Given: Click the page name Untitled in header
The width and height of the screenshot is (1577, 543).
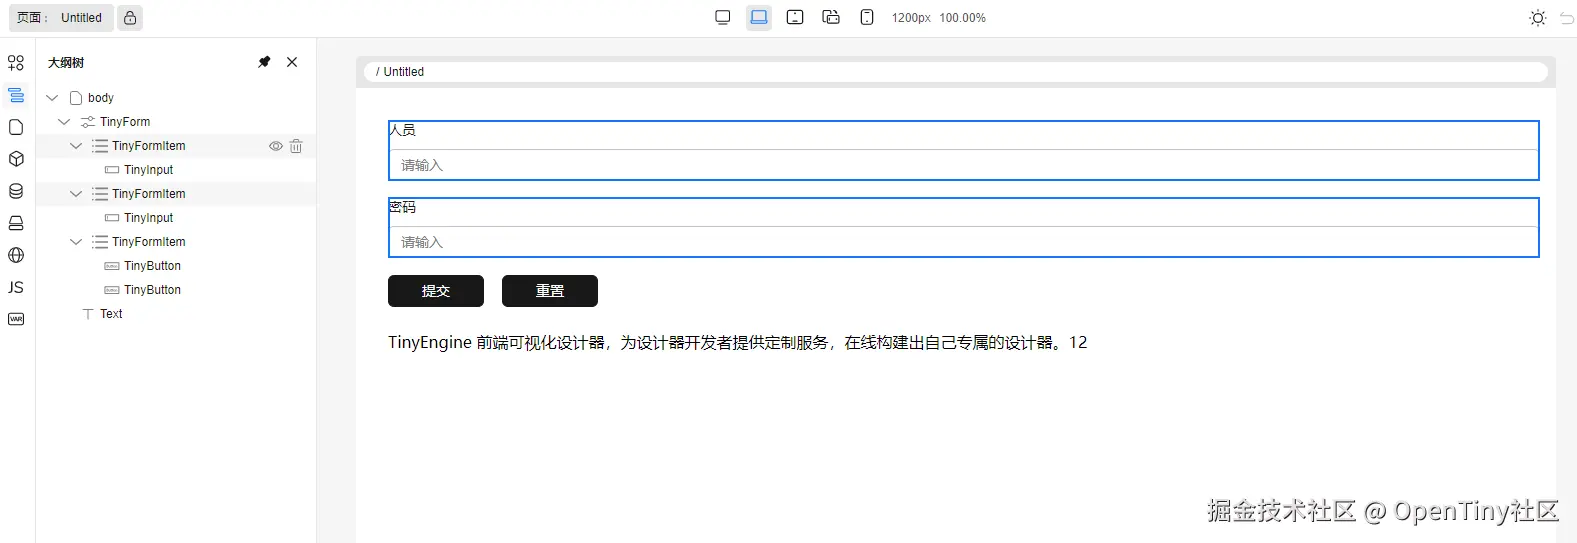Looking at the screenshot, I should coord(81,18).
